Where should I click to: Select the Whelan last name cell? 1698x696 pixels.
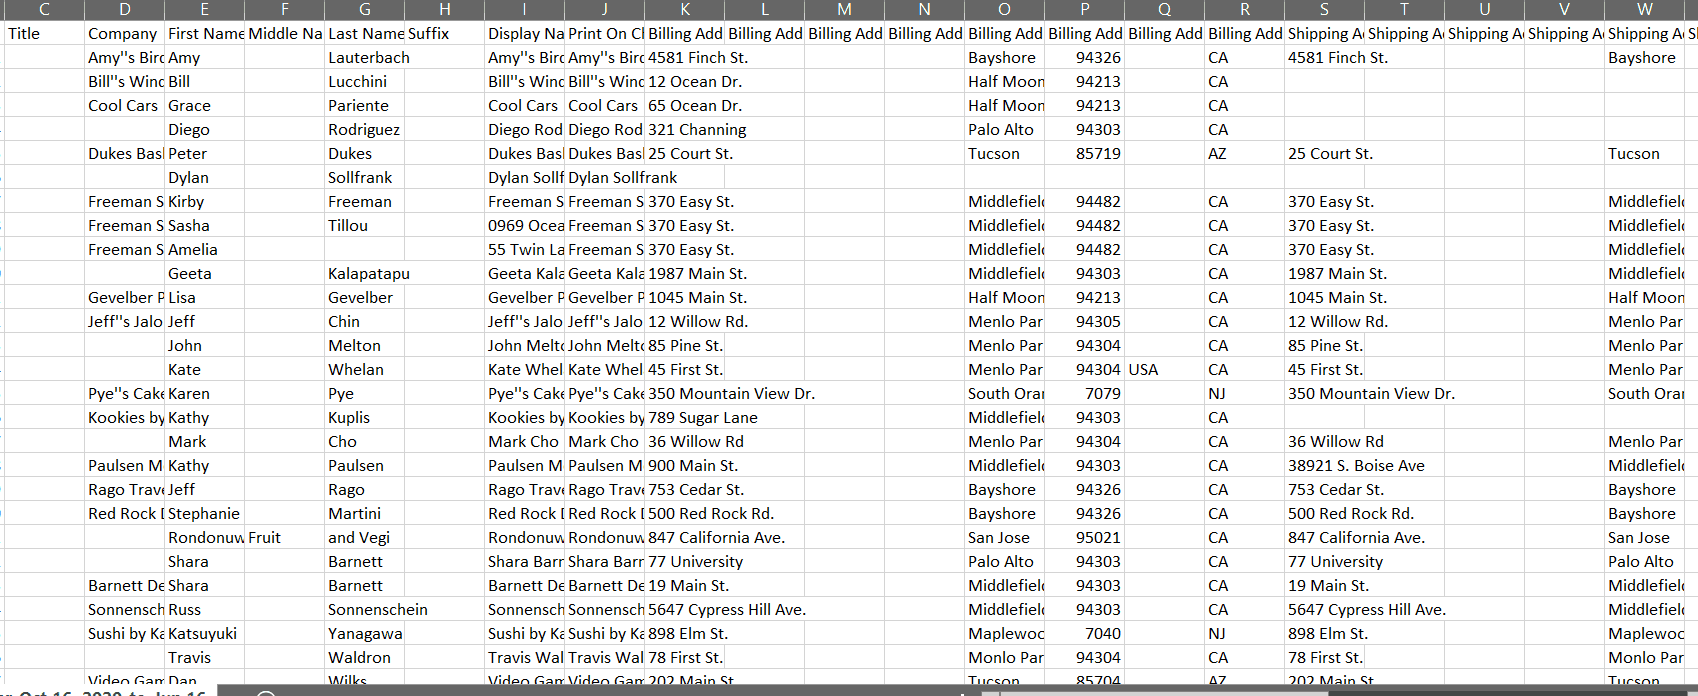[x=365, y=369]
